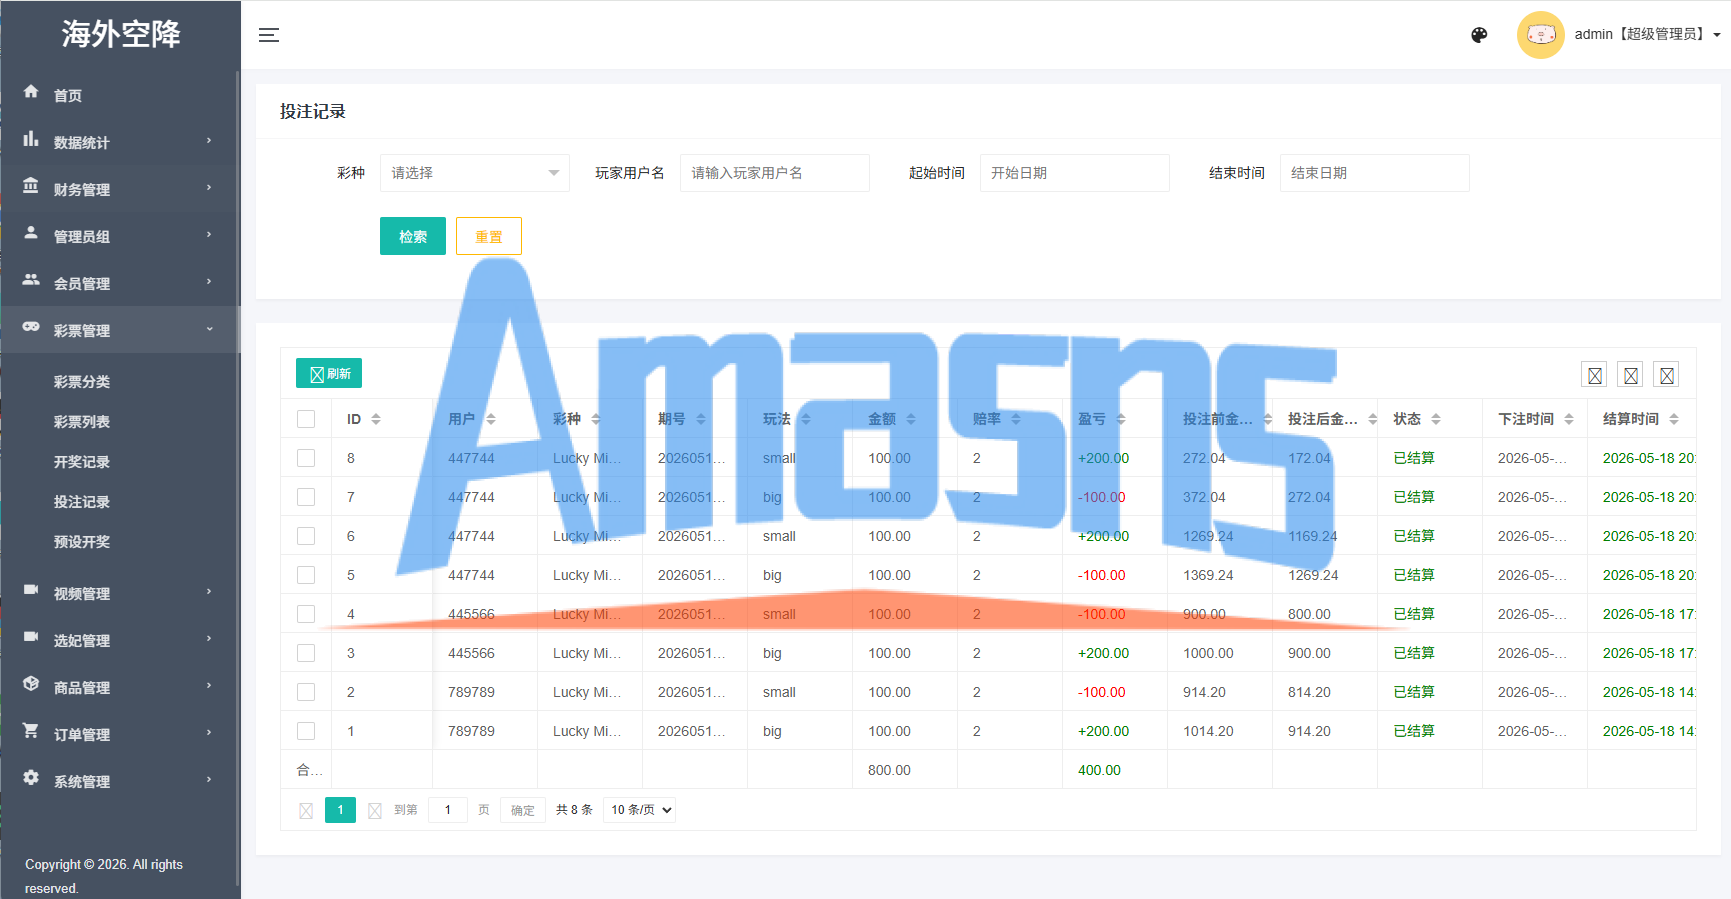Open the 10 条/页 page size dropdown

click(x=640, y=810)
